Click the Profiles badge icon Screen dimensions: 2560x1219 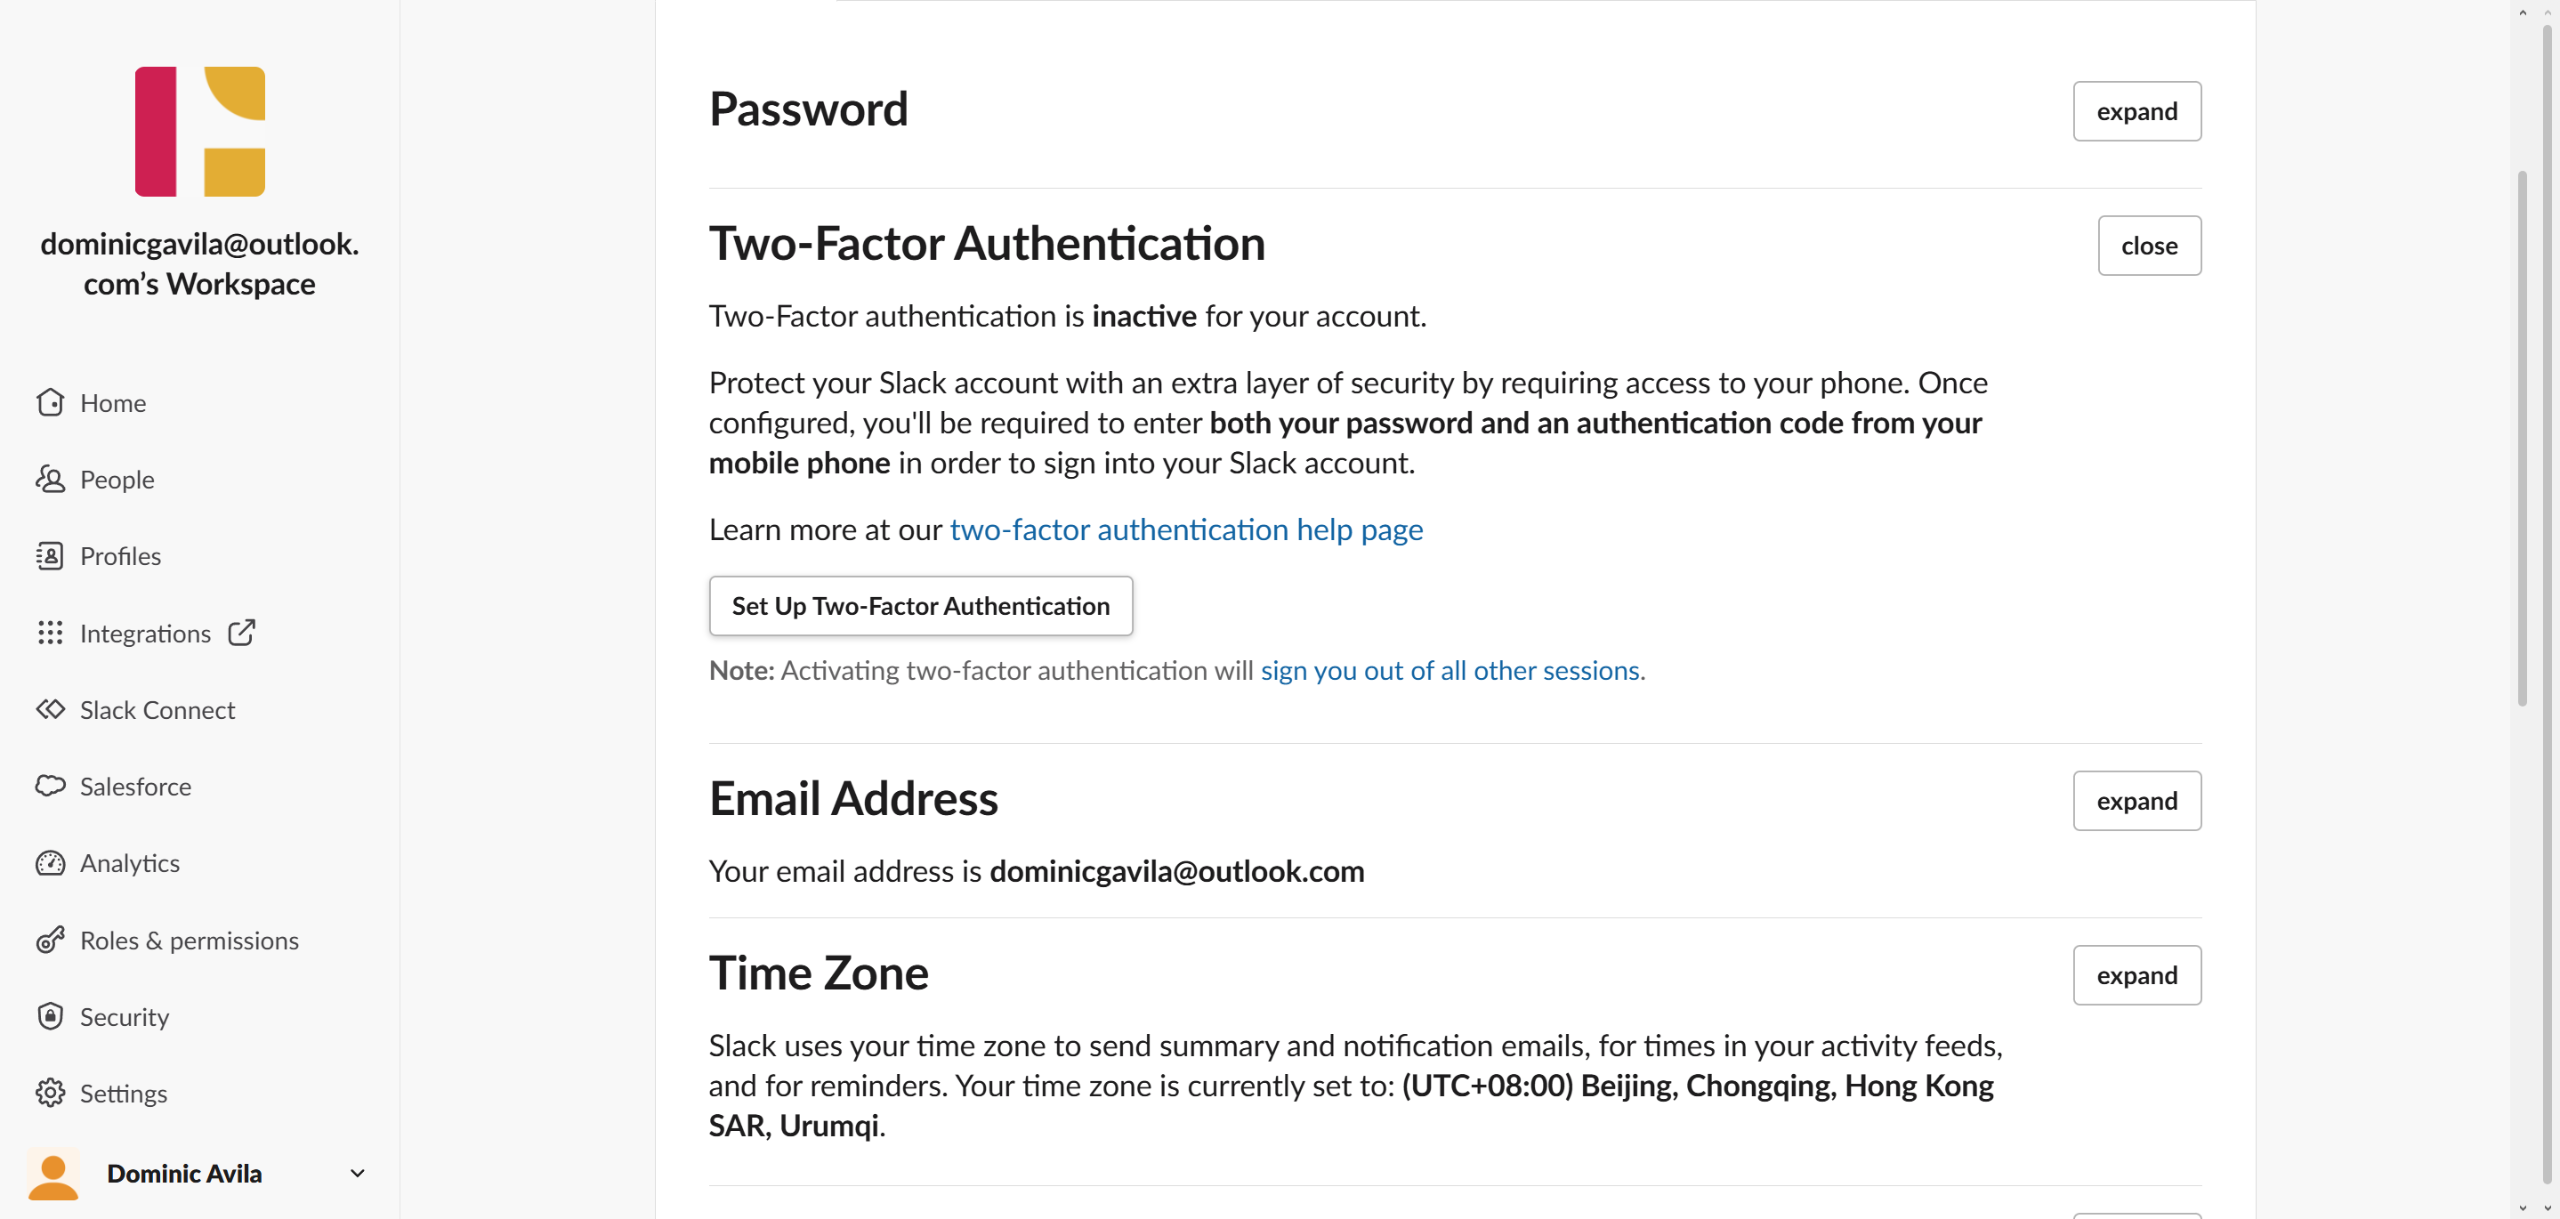click(x=50, y=556)
